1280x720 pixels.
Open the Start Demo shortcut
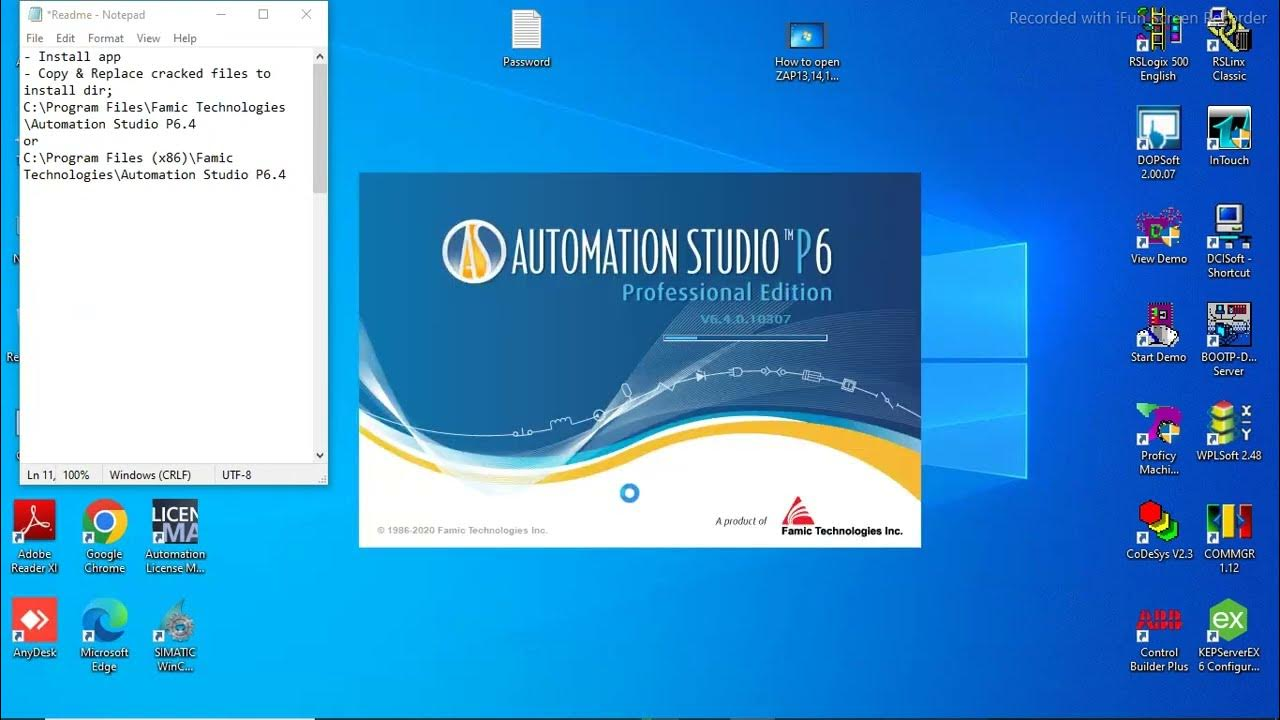(1158, 333)
